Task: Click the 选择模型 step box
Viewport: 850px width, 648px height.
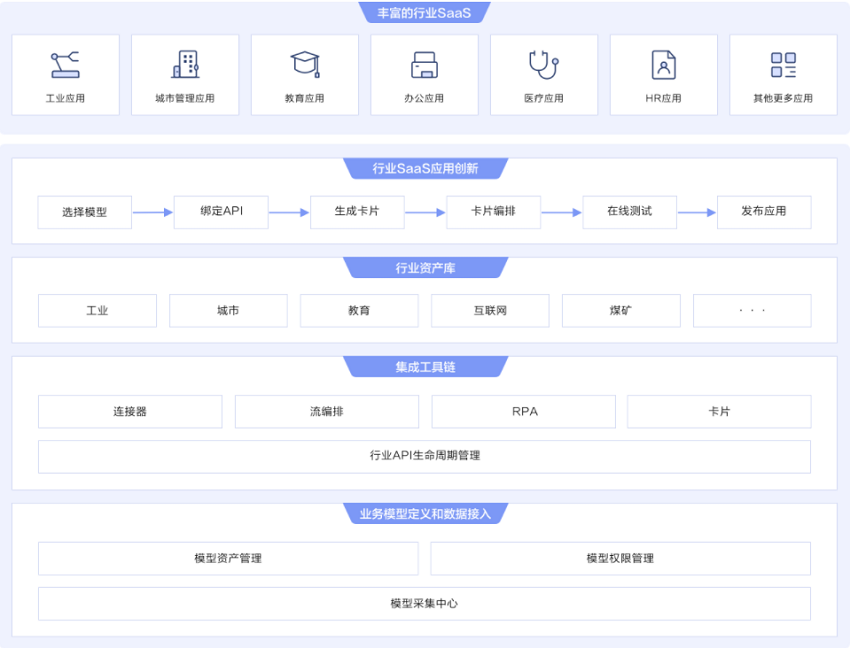Action: pyautogui.click(x=85, y=212)
